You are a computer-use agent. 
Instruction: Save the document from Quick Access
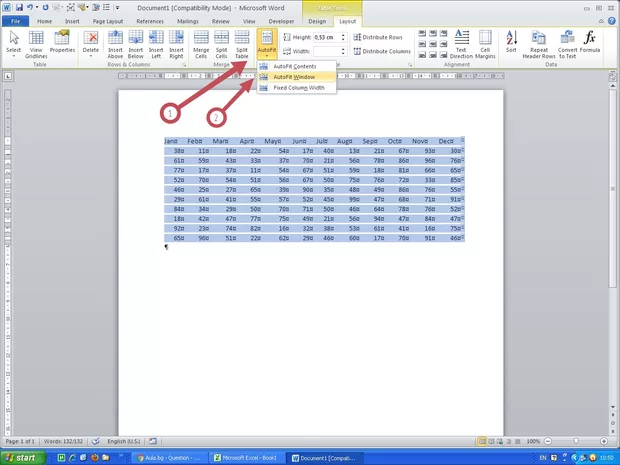pos(19,7)
